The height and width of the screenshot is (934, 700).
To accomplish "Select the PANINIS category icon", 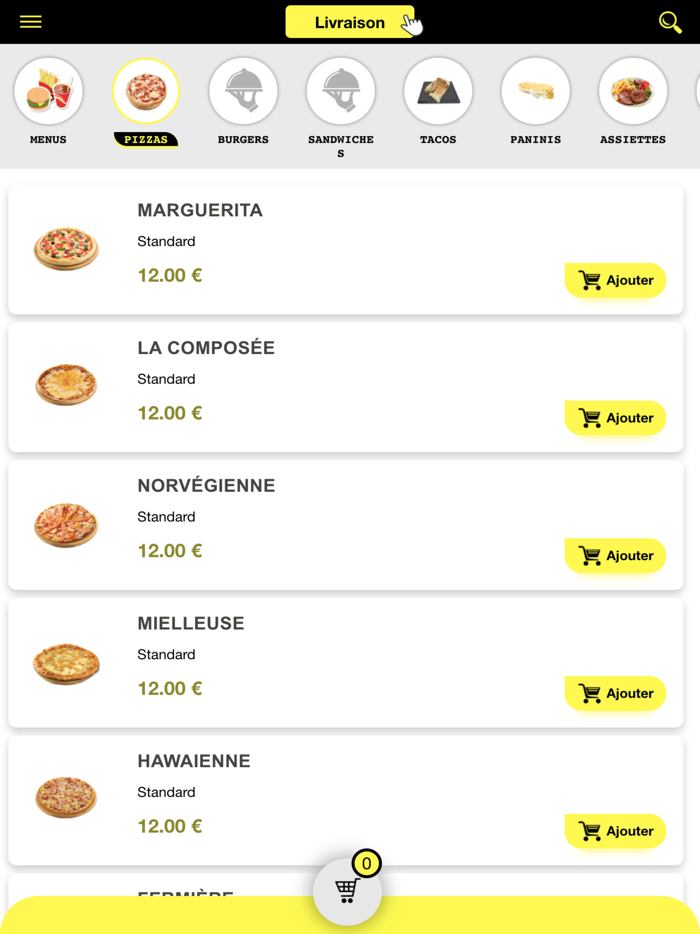I will point(535,90).
